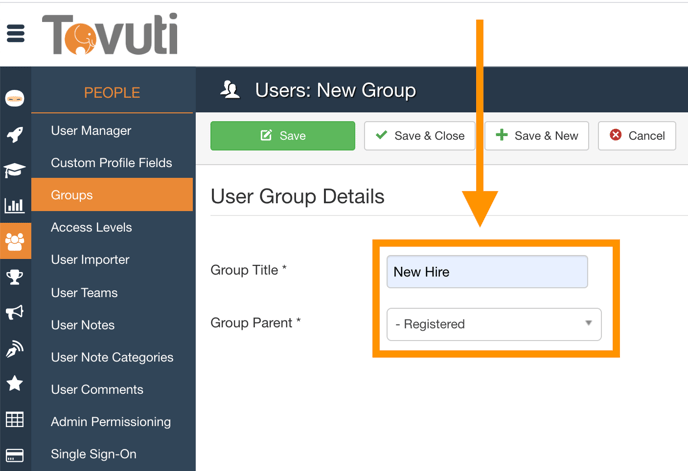Open the table grid icon in sidebar
688x471 pixels.
(x=15, y=419)
